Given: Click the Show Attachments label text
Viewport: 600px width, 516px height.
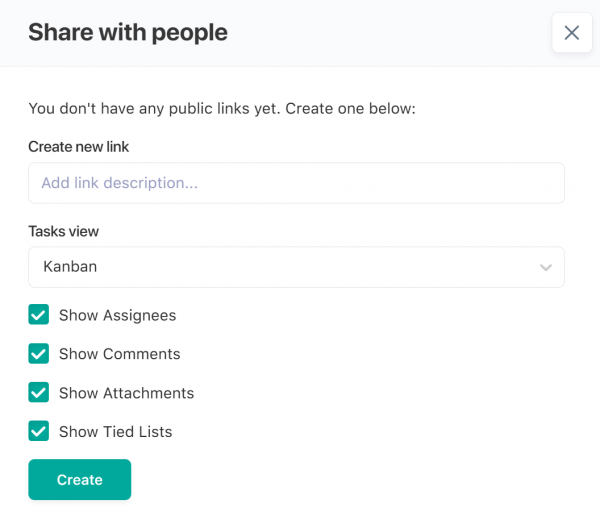Looking at the screenshot, I should pos(126,393).
